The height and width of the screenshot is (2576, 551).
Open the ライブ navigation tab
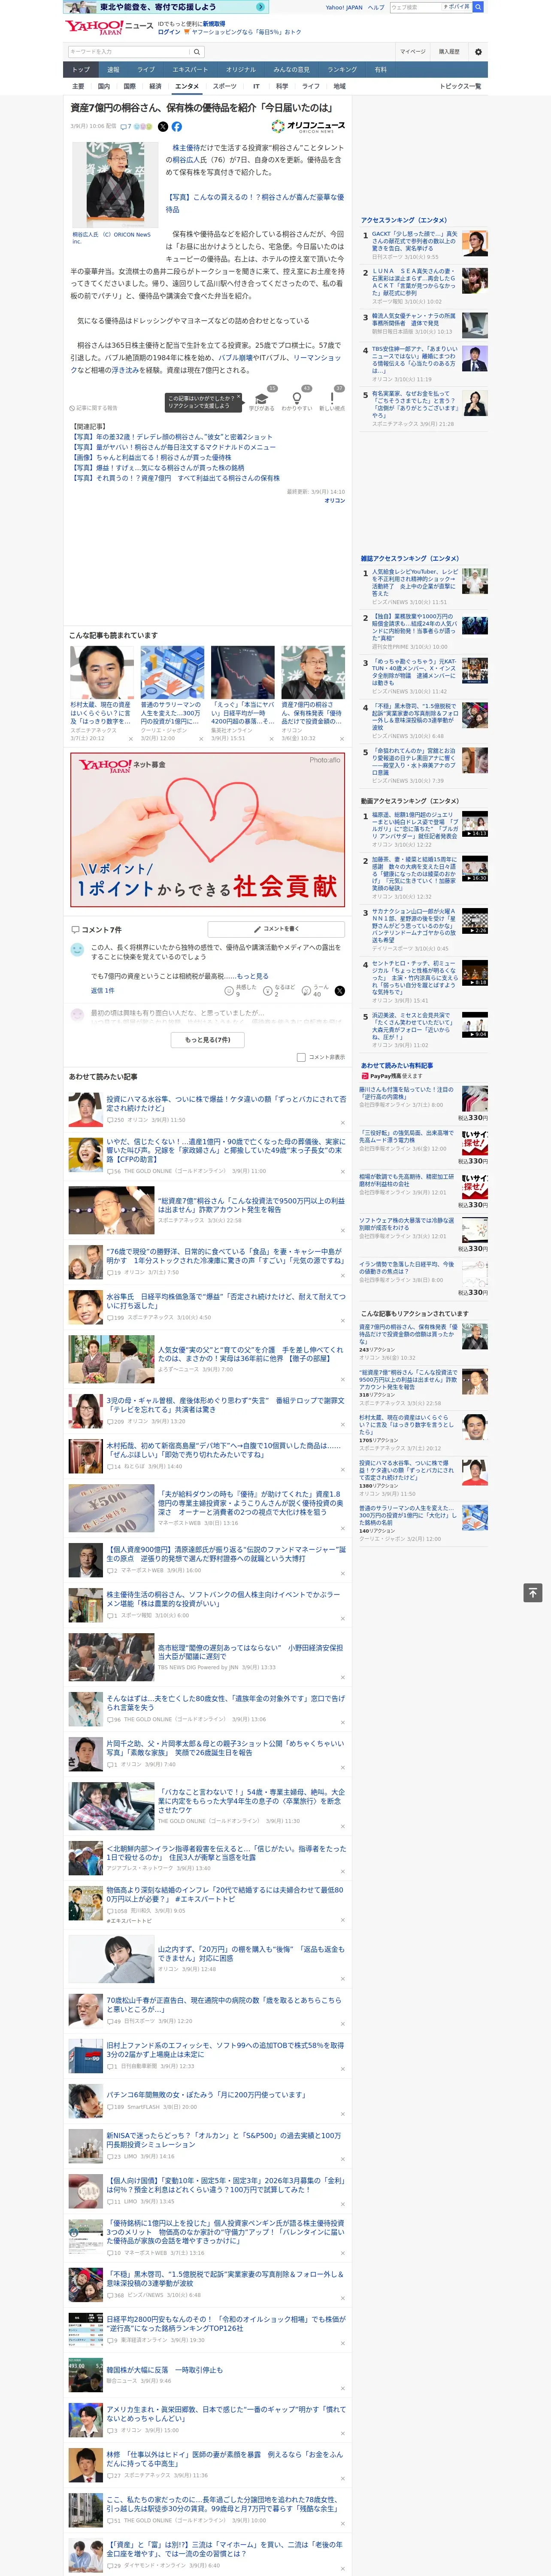(146, 70)
